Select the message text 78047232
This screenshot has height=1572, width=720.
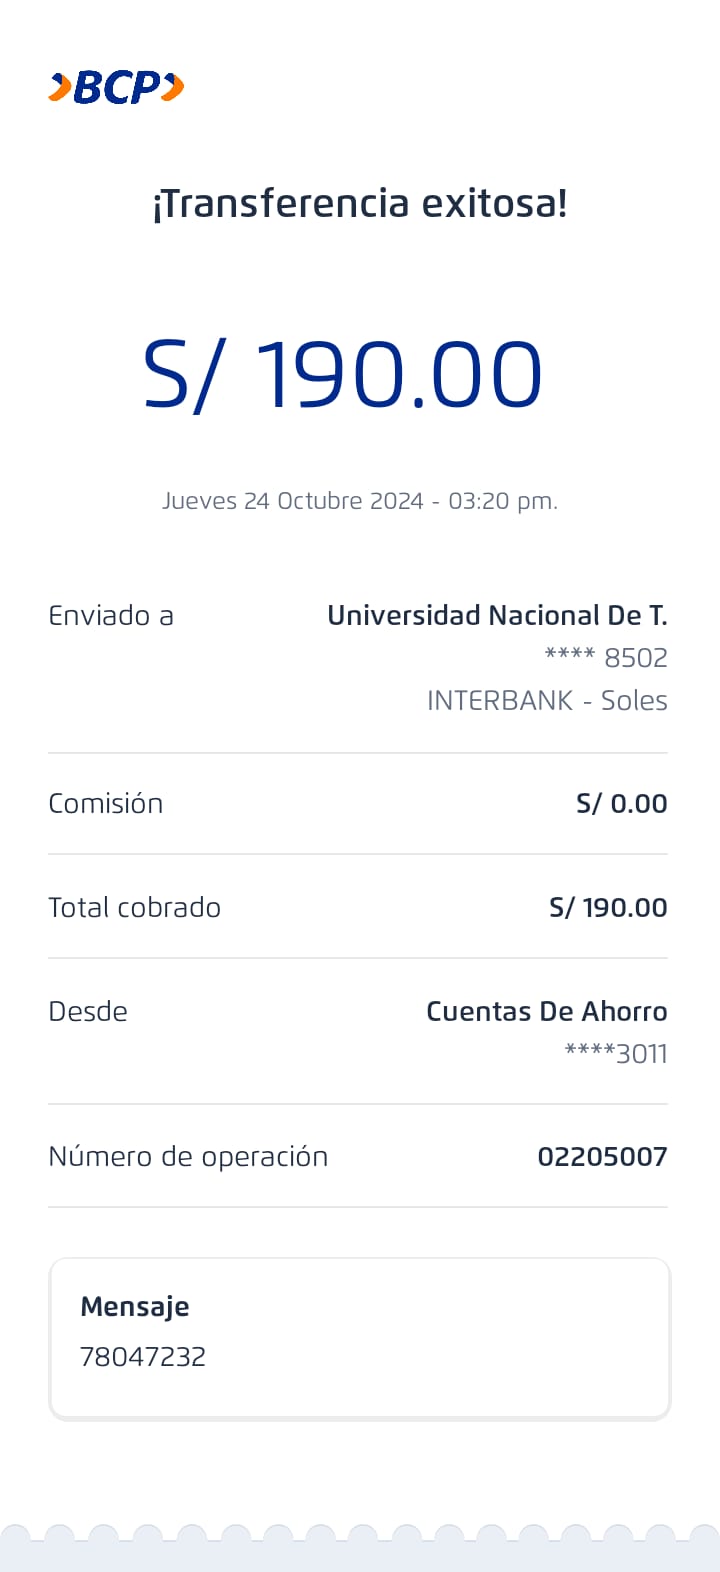[143, 1357]
